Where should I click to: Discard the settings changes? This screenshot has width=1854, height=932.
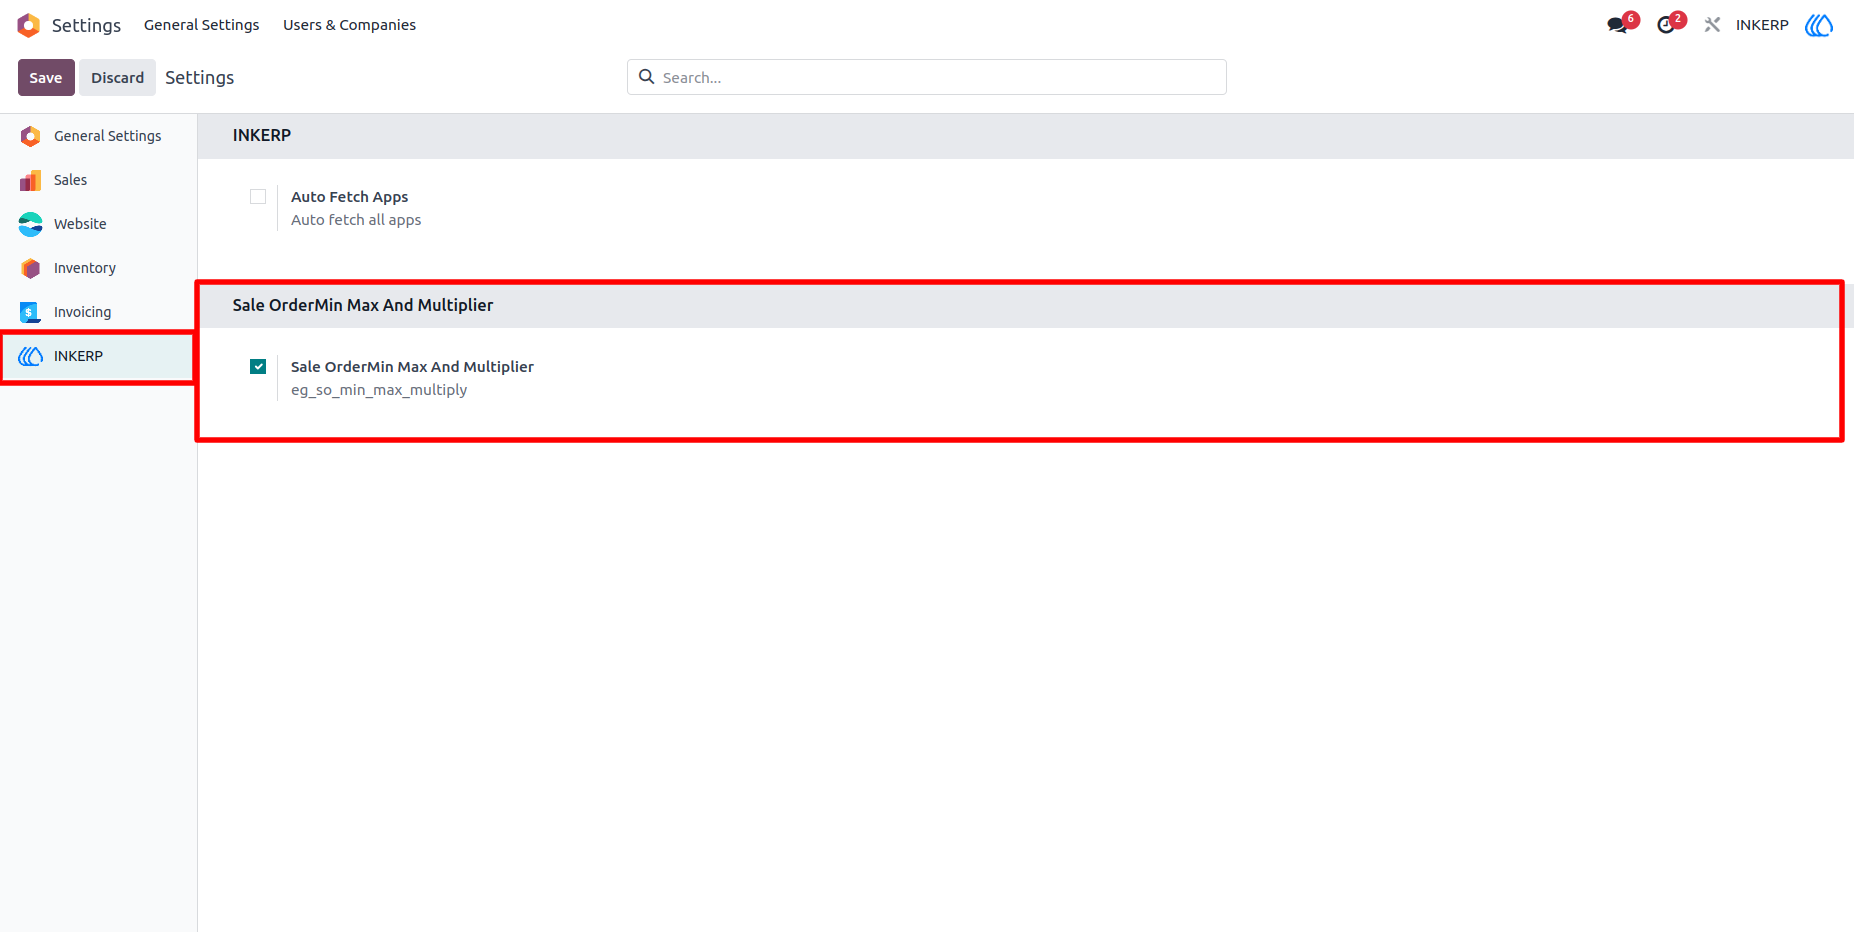pyautogui.click(x=117, y=78)
